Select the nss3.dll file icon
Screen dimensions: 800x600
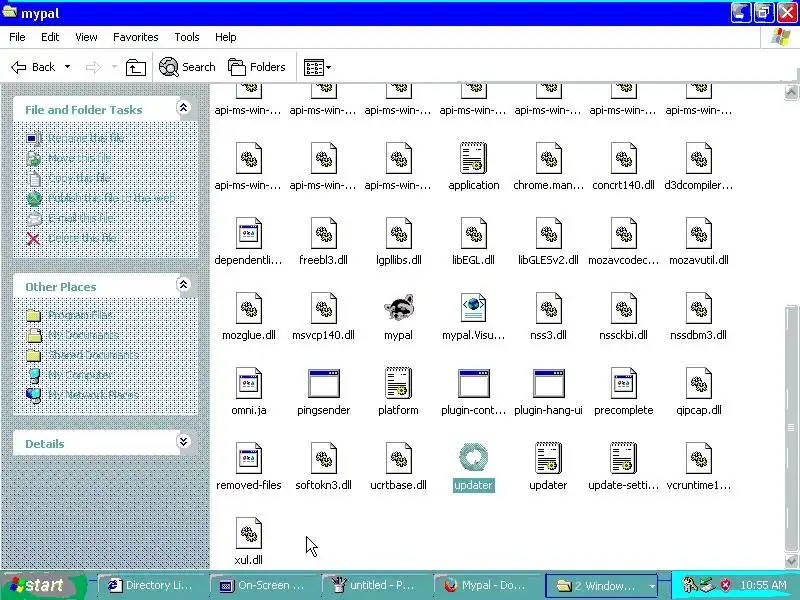coord(548,308)
